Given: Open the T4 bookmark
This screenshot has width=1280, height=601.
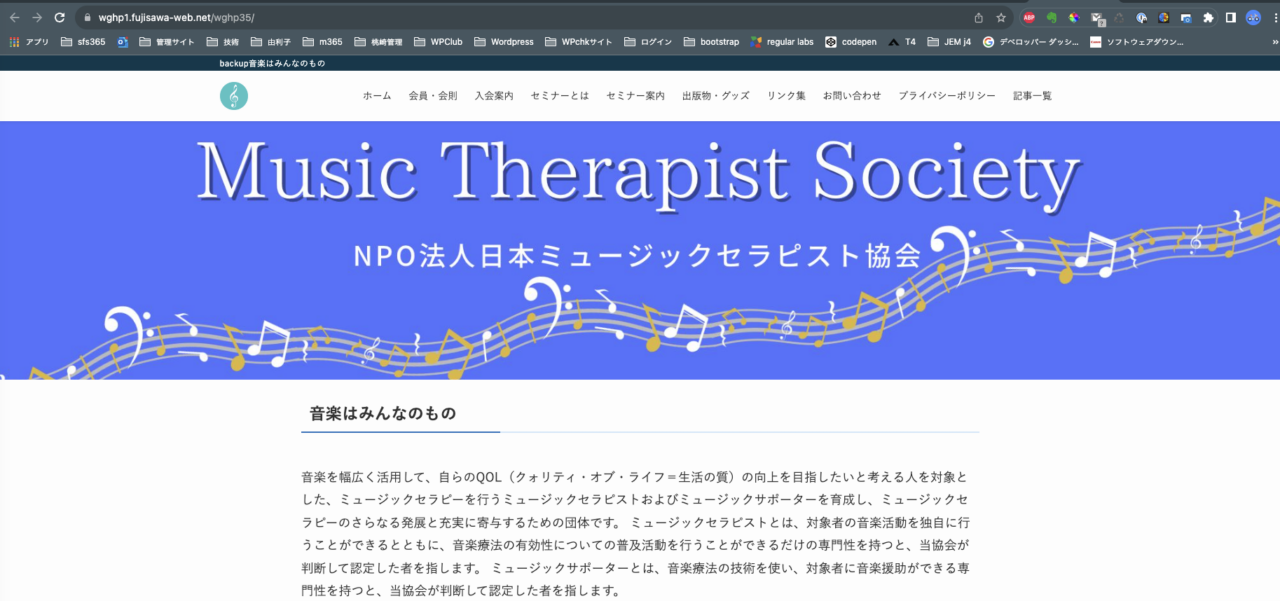Looking at the screenshot, I should pyautogui.click(x=901, y=42).
